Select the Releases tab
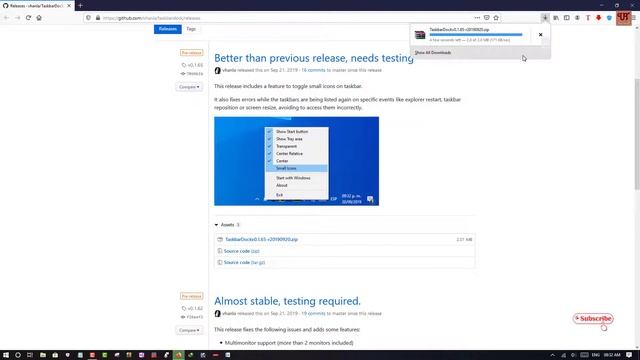 pyautogui.click(x=168, y=29)
